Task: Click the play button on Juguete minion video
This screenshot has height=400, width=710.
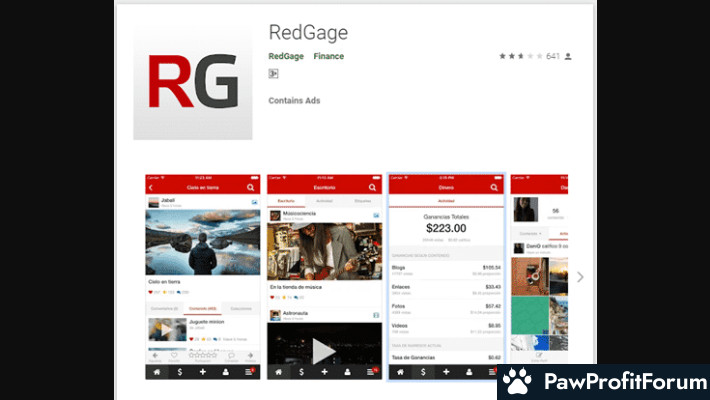Action: point(167,329)
